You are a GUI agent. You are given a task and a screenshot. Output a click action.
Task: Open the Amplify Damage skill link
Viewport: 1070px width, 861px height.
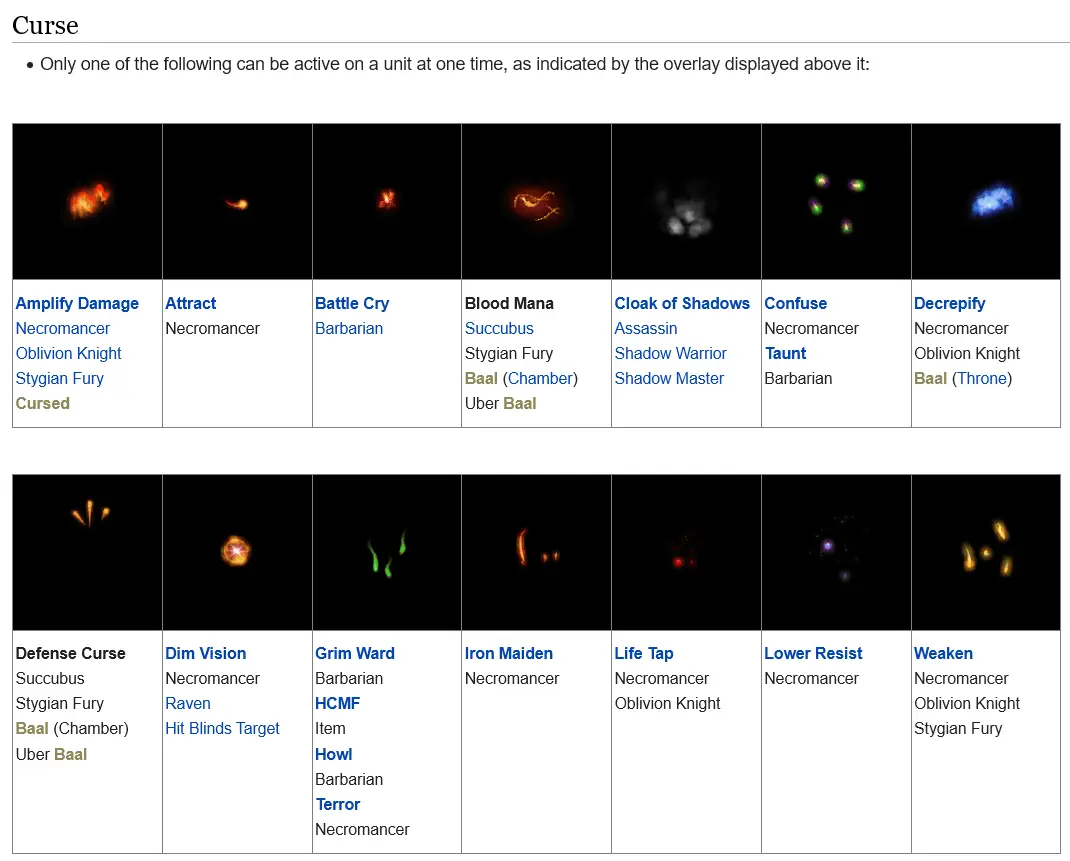[x=77, y=303]
